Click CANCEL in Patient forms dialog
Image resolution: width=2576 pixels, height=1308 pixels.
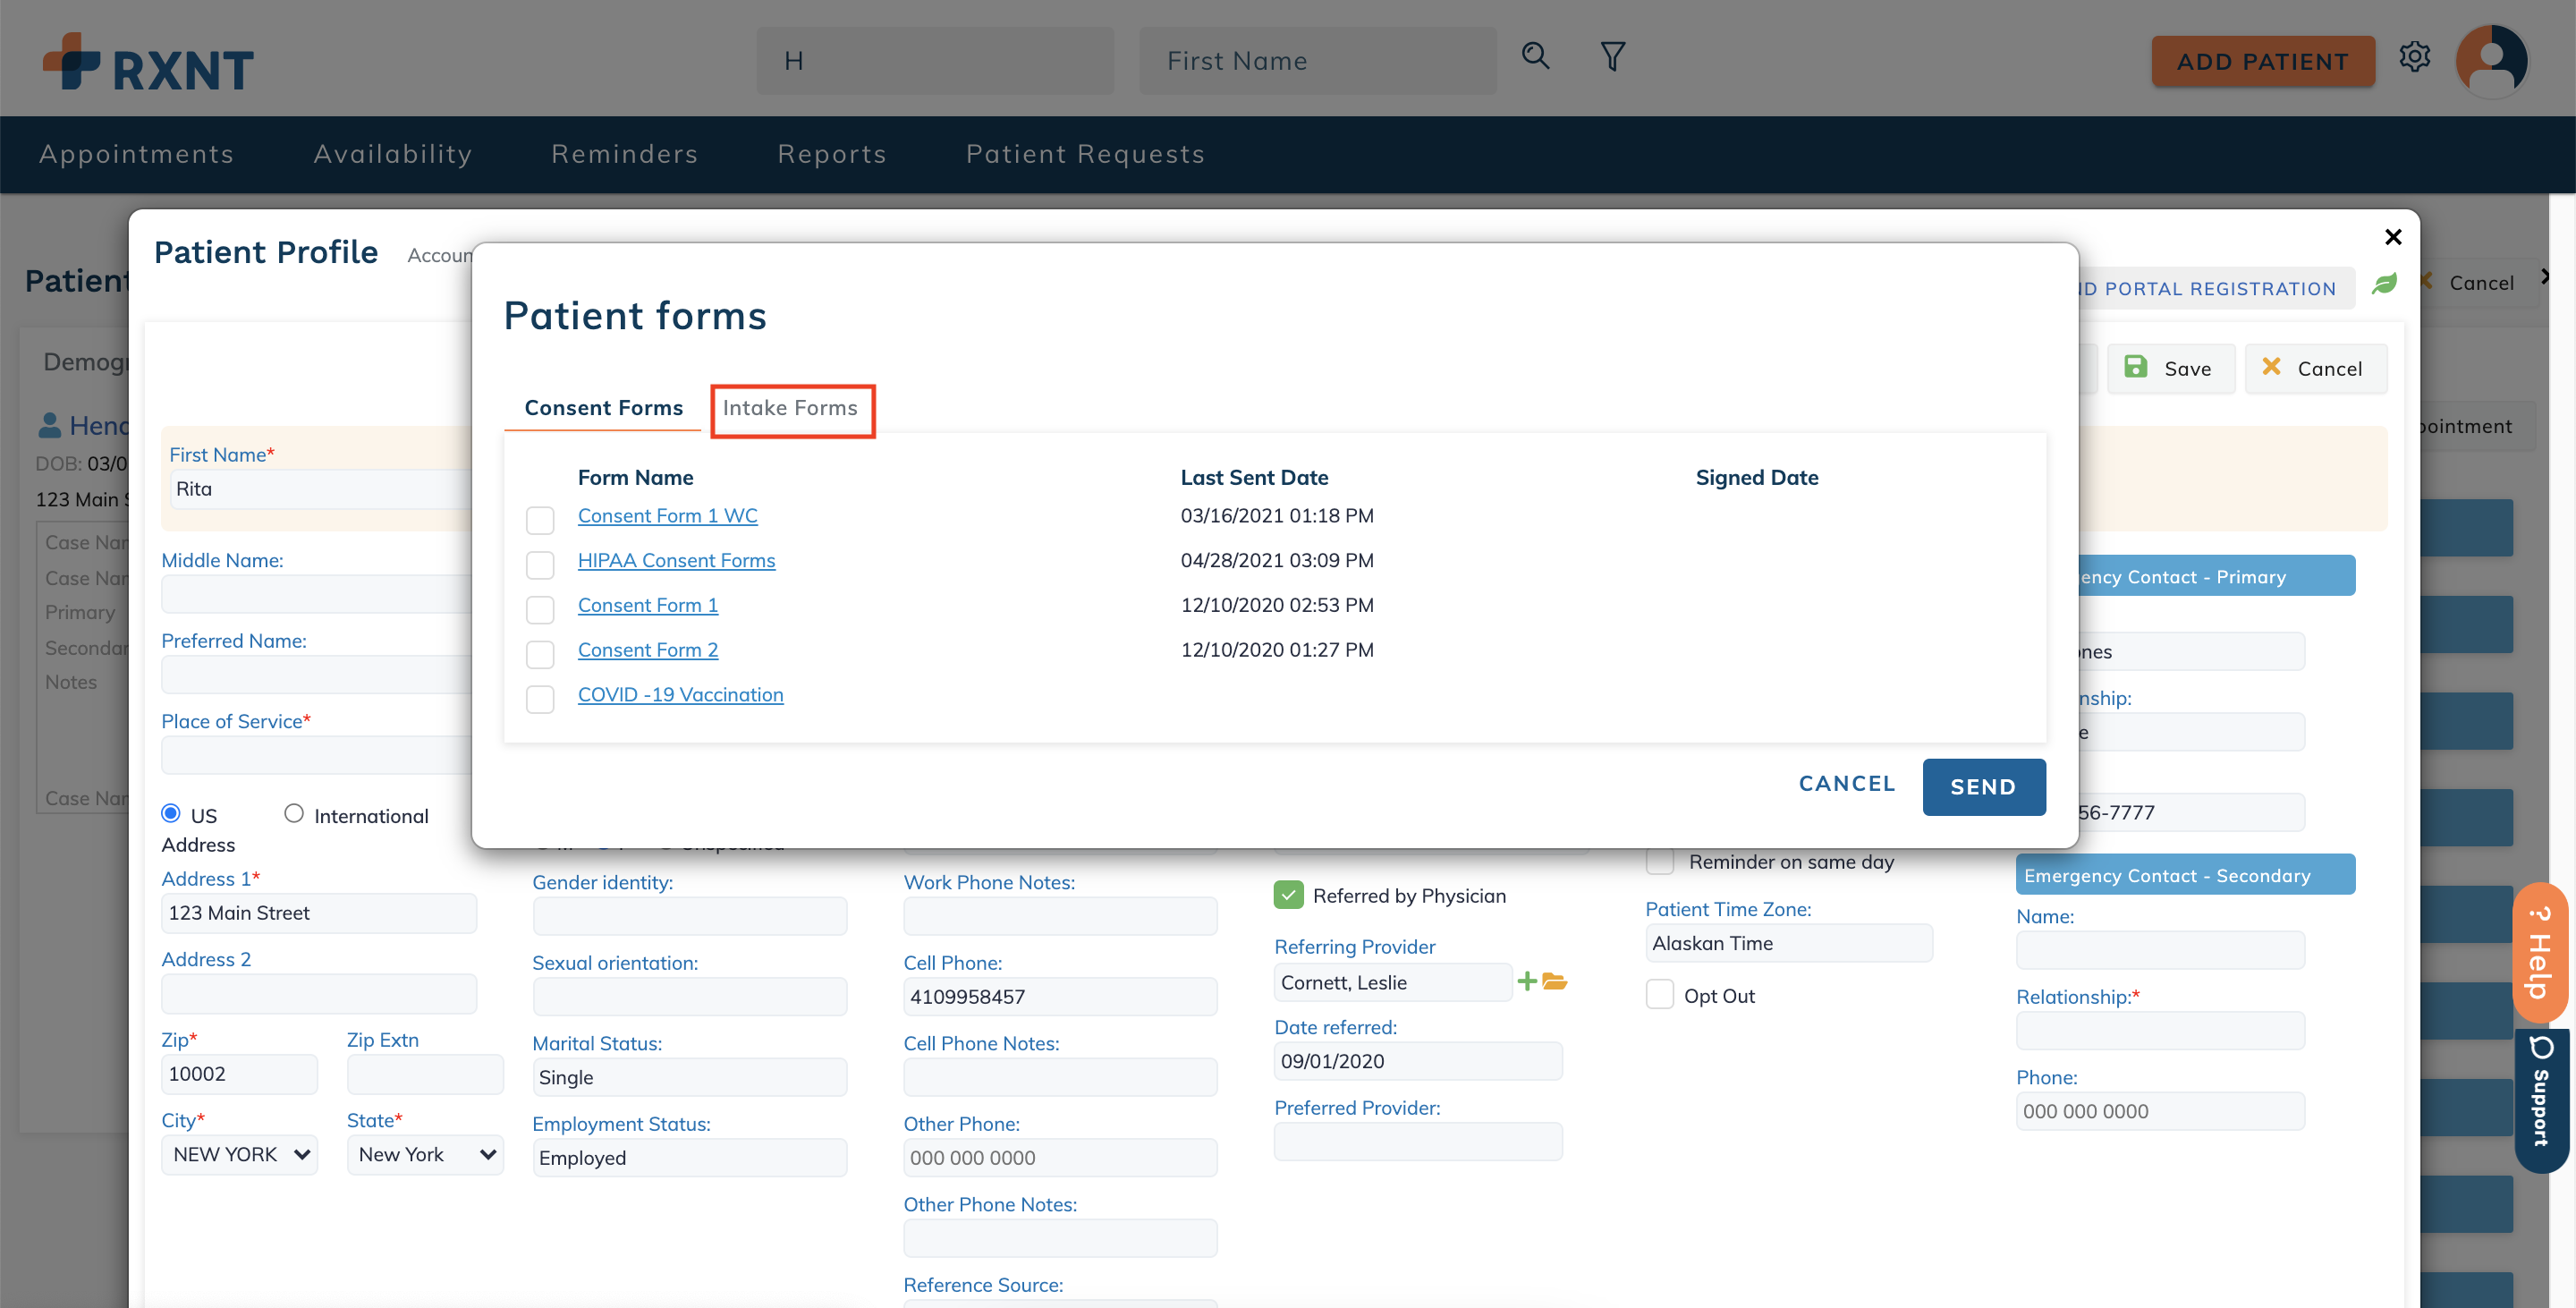pos(1847,783)
